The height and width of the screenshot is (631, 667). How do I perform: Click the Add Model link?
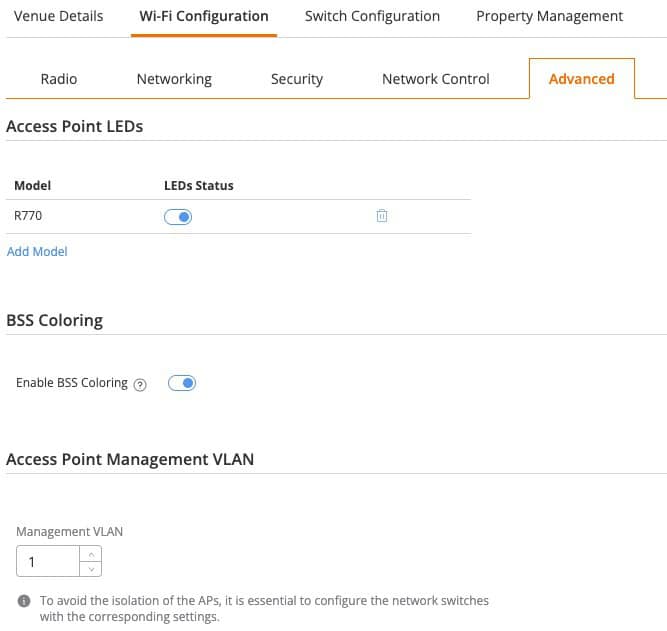(x=37, y=251)
